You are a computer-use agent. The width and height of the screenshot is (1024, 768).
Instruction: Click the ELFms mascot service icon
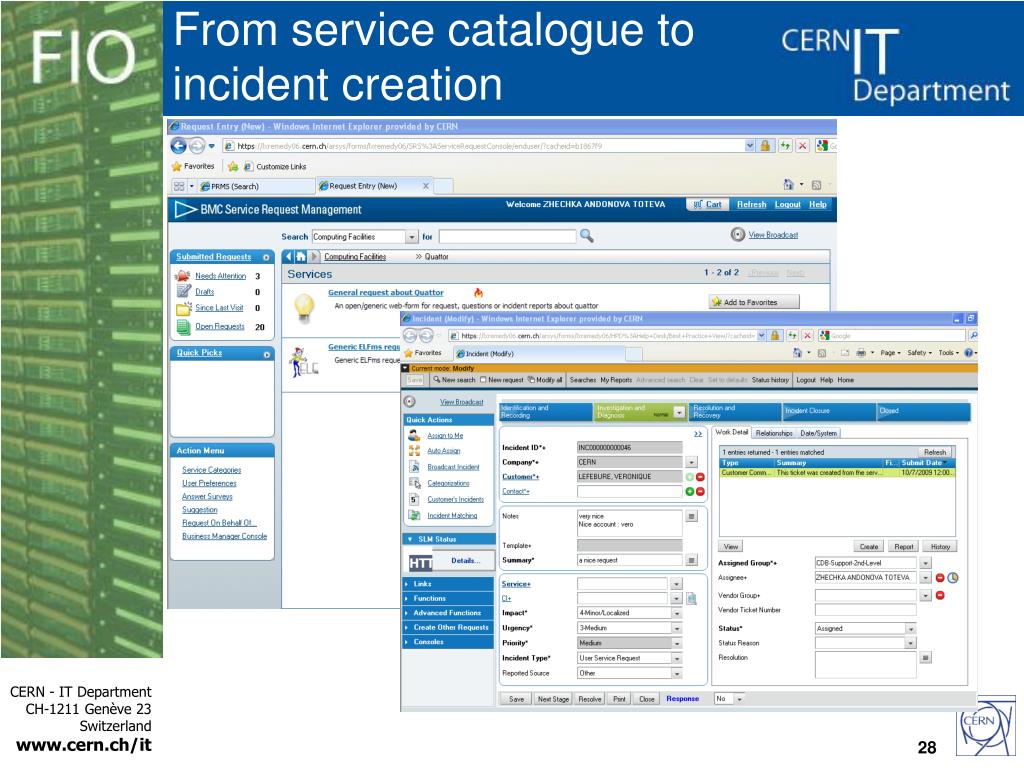302,362
